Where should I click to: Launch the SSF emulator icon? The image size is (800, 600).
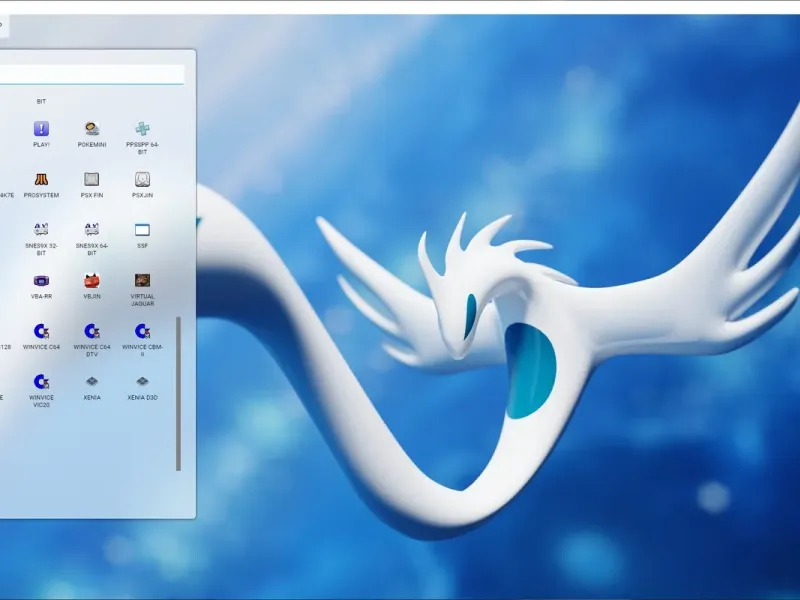click(x=142, y=230)
